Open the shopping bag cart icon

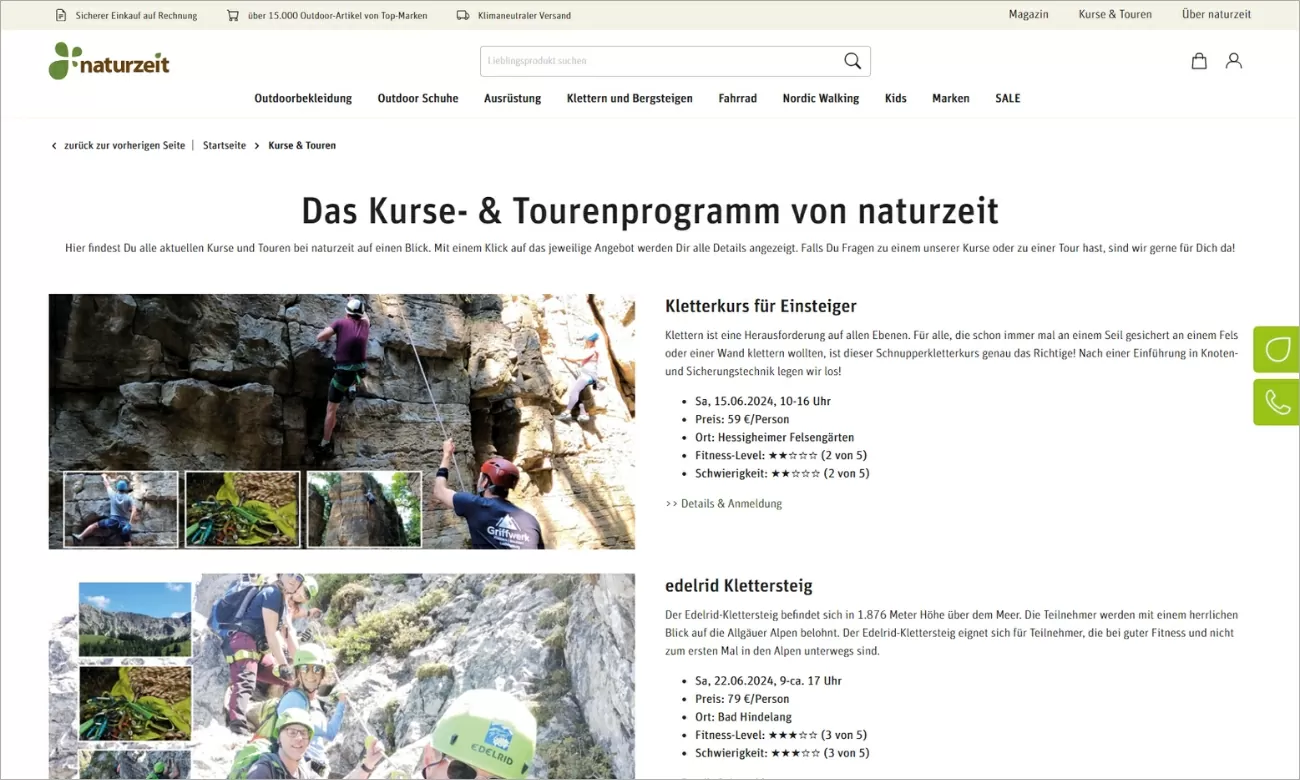pos(1198,61)
